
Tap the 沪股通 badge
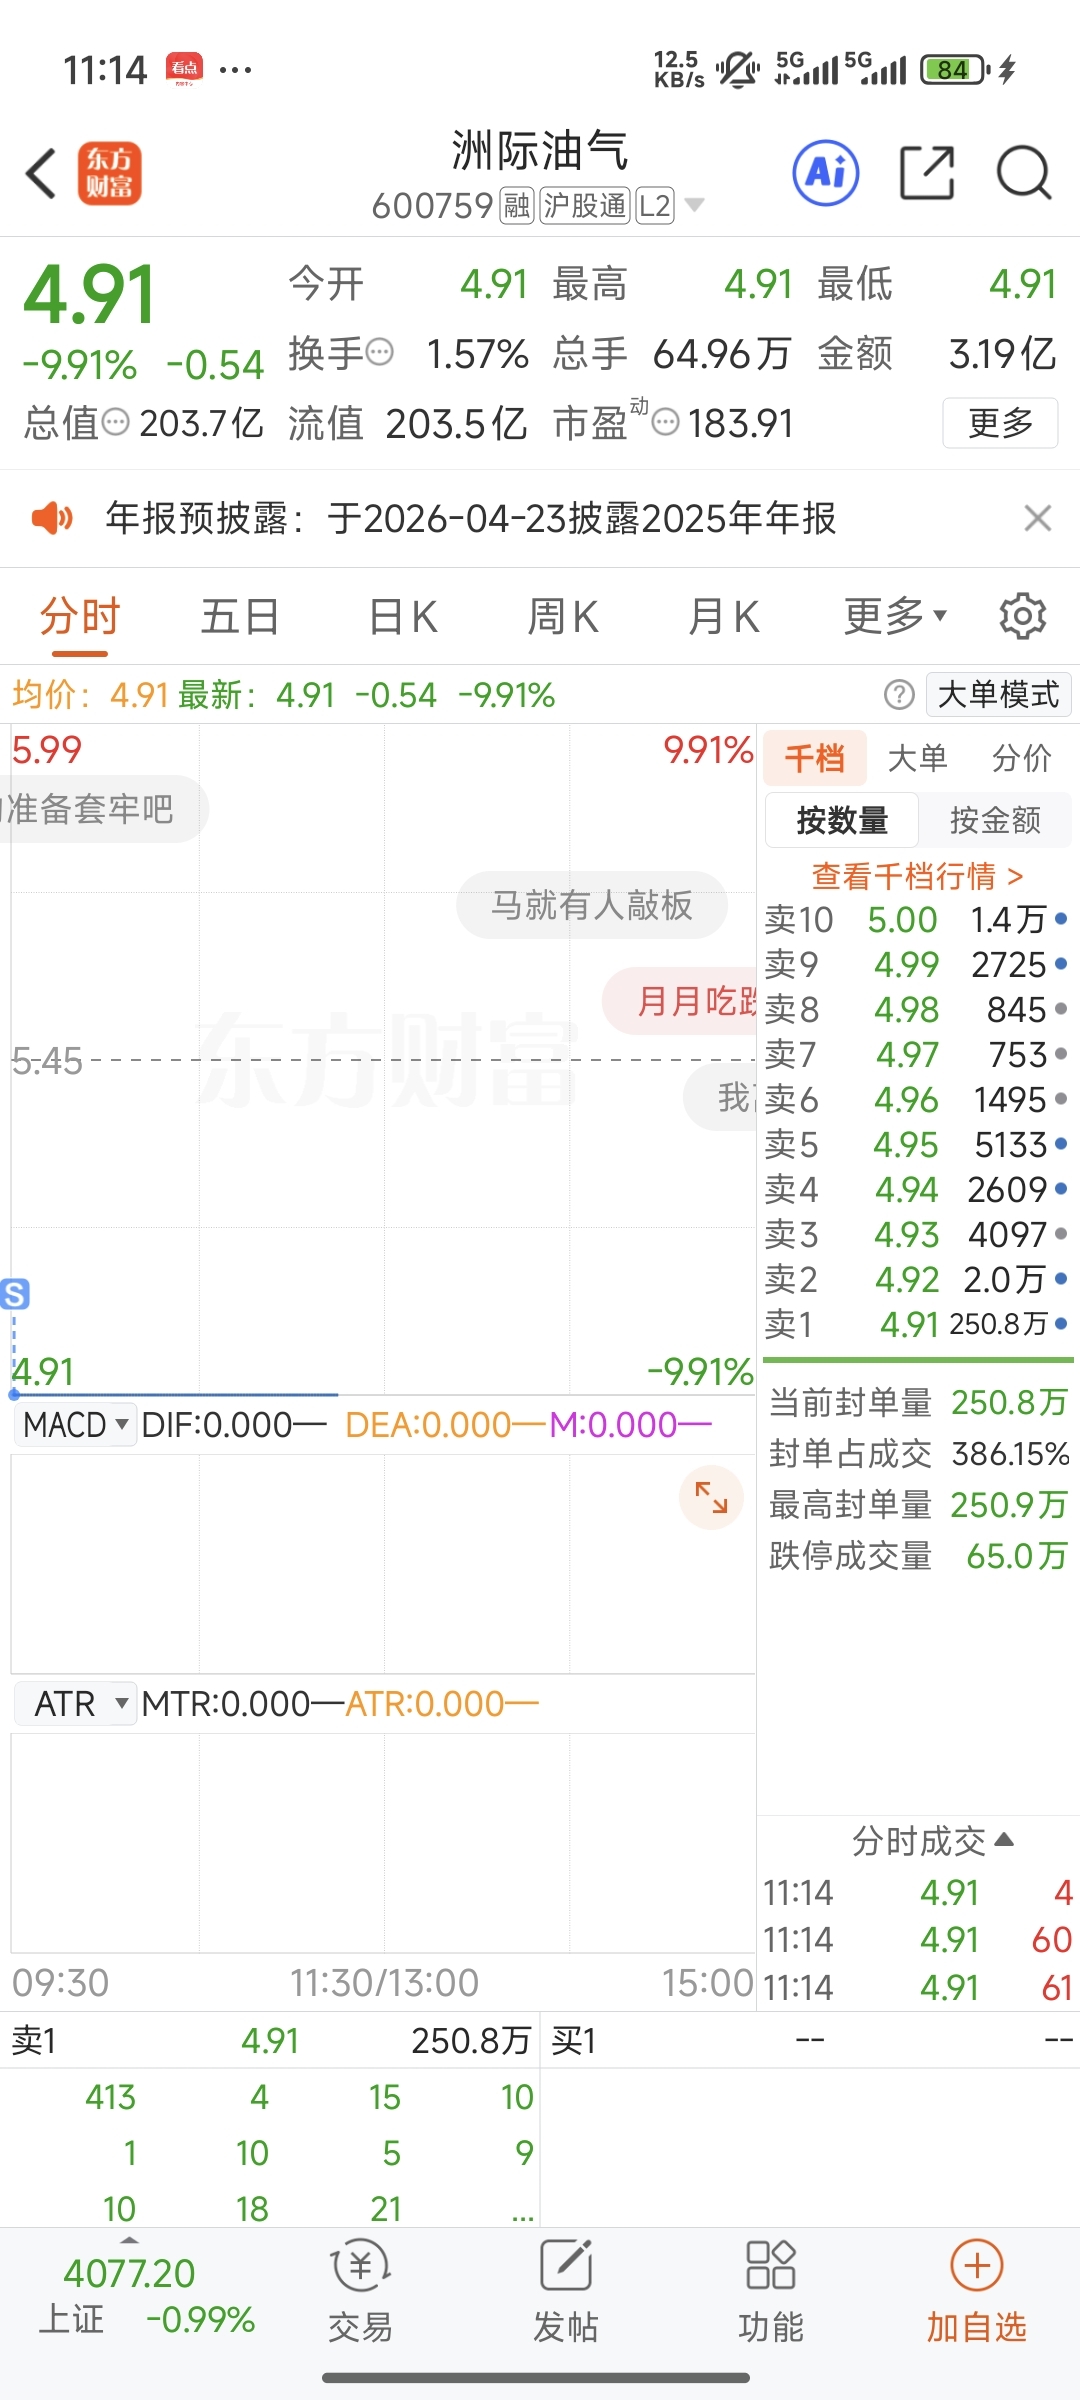point(585,206)
